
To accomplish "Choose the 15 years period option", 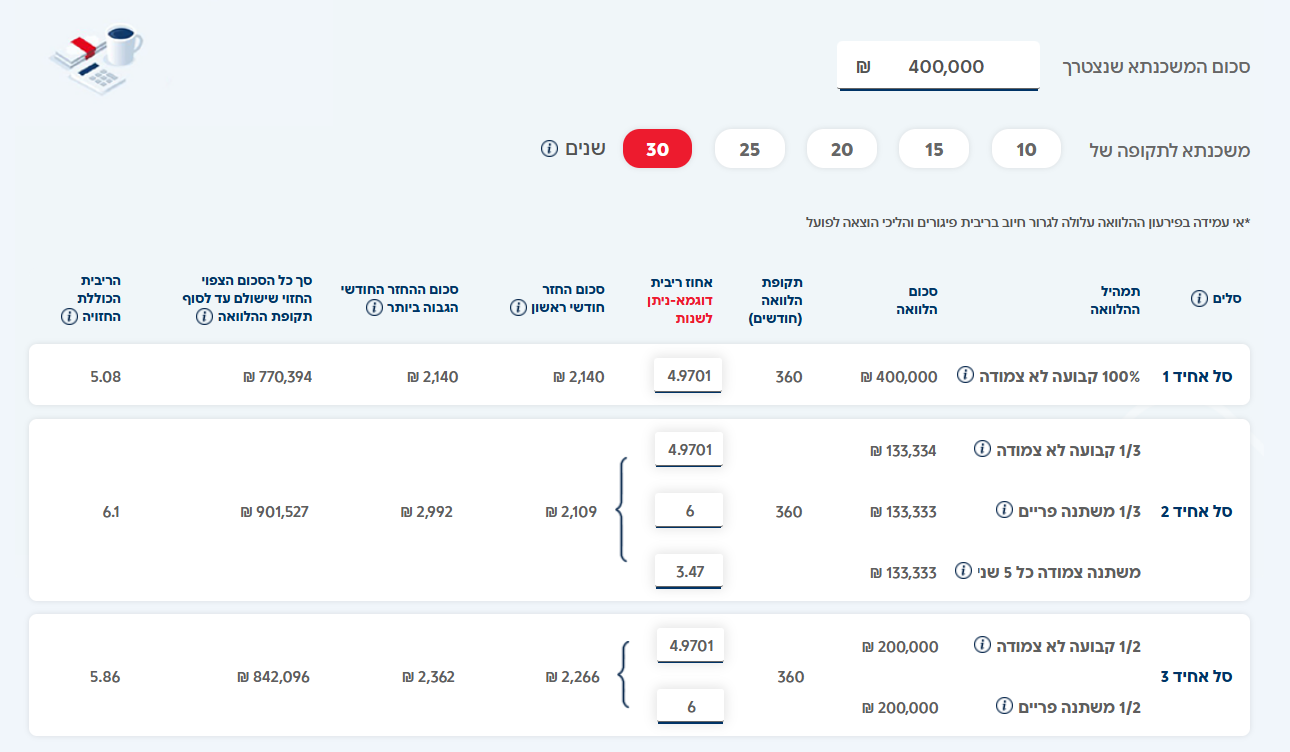I will point(934,150).
